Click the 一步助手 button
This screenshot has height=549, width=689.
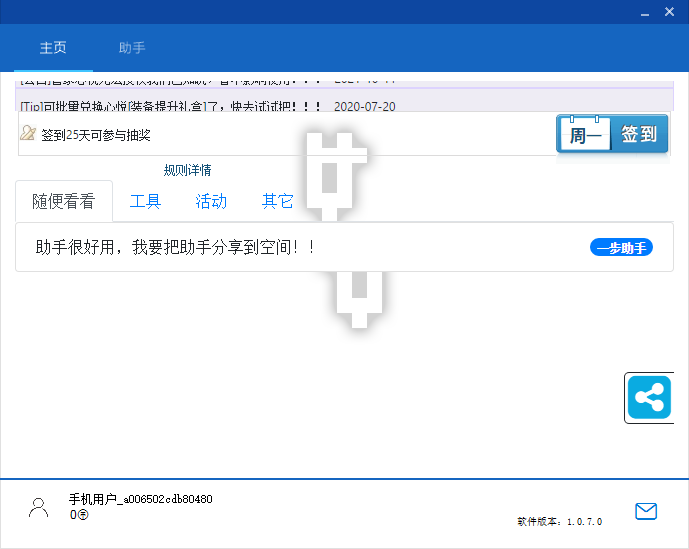coord(621,247)
